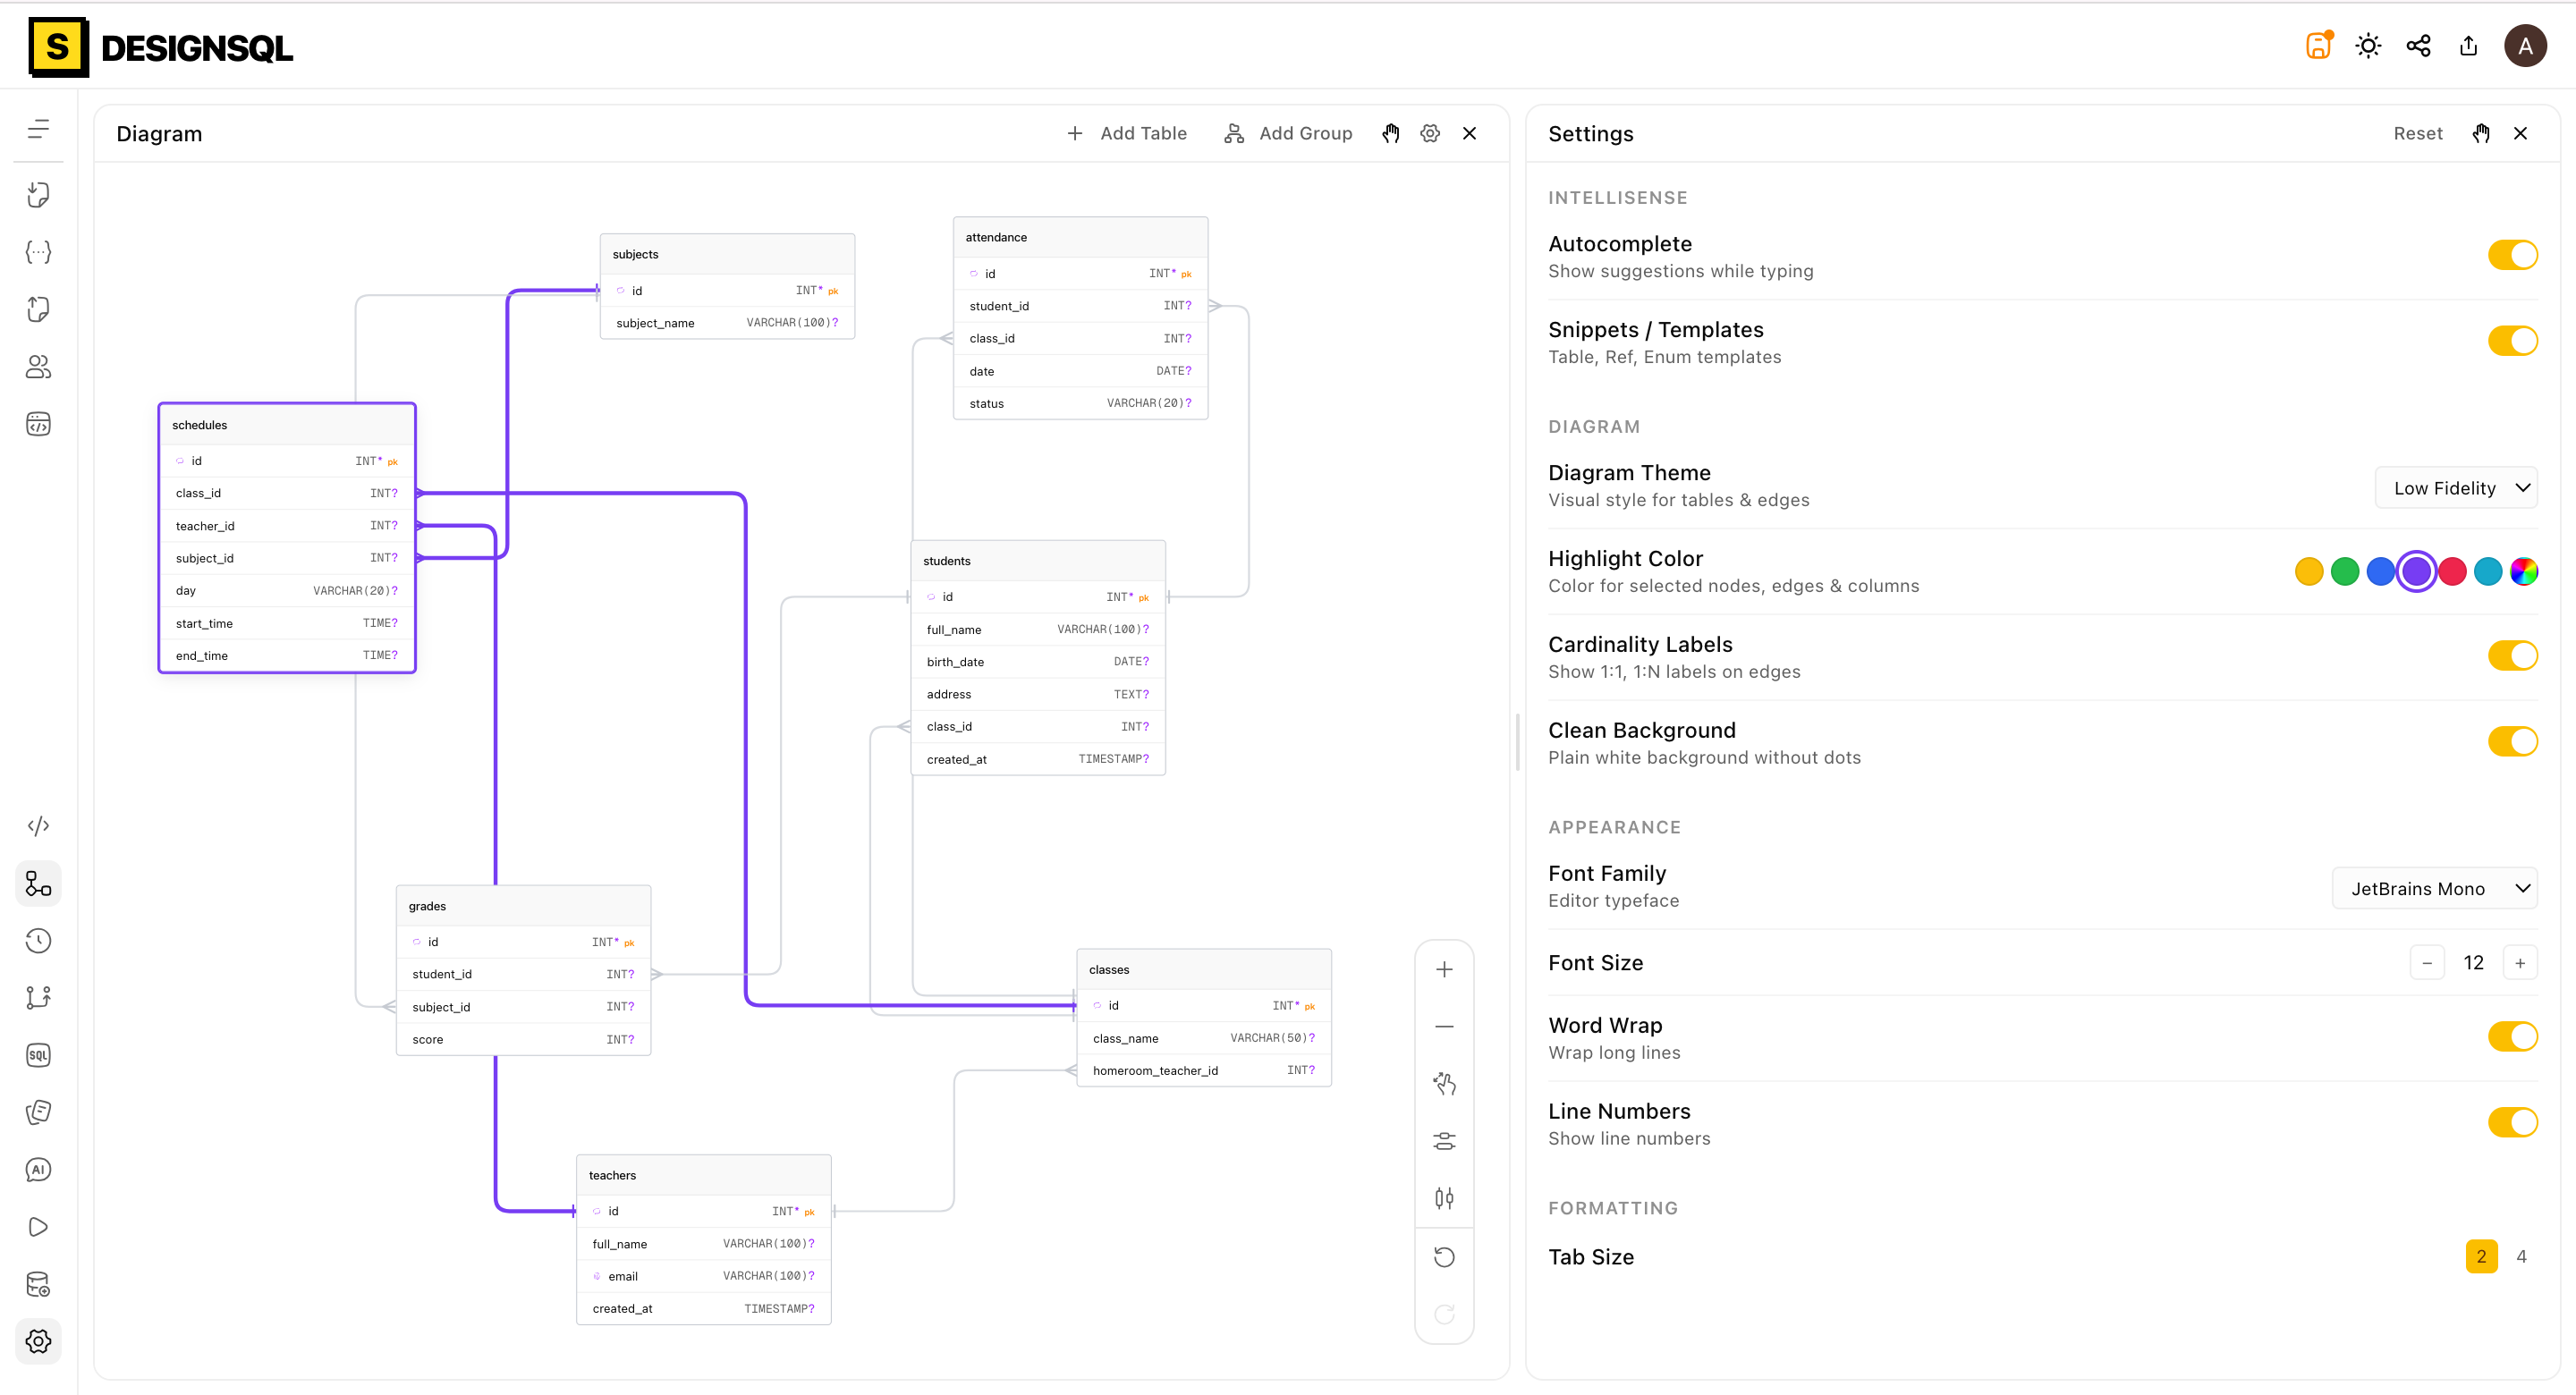The image size is (2576, 1395).
Task: Open Font Family JetBrains Mono dropdown
Action: [x=2434, y=889]
